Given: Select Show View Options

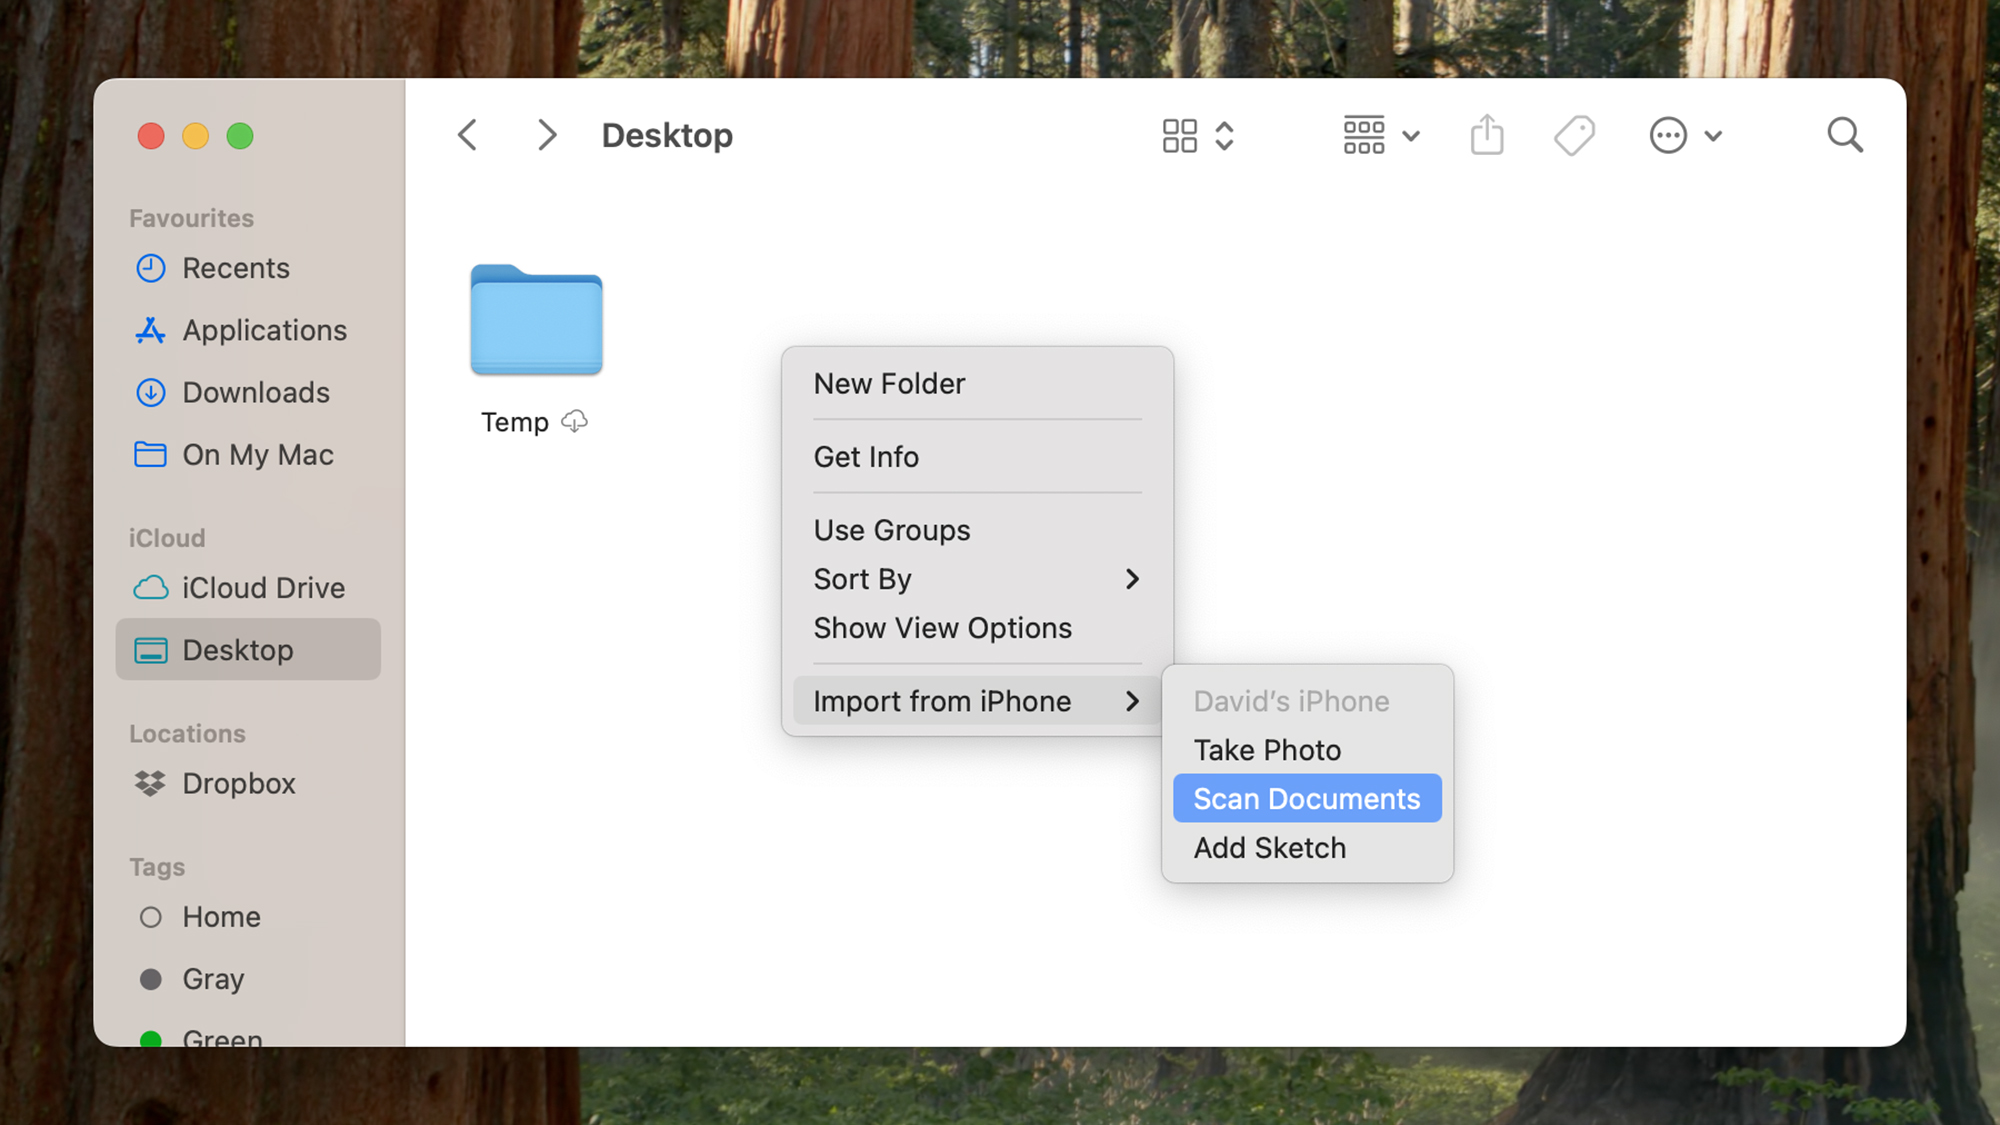Looking at the screenshot, I should click(941, 628).
